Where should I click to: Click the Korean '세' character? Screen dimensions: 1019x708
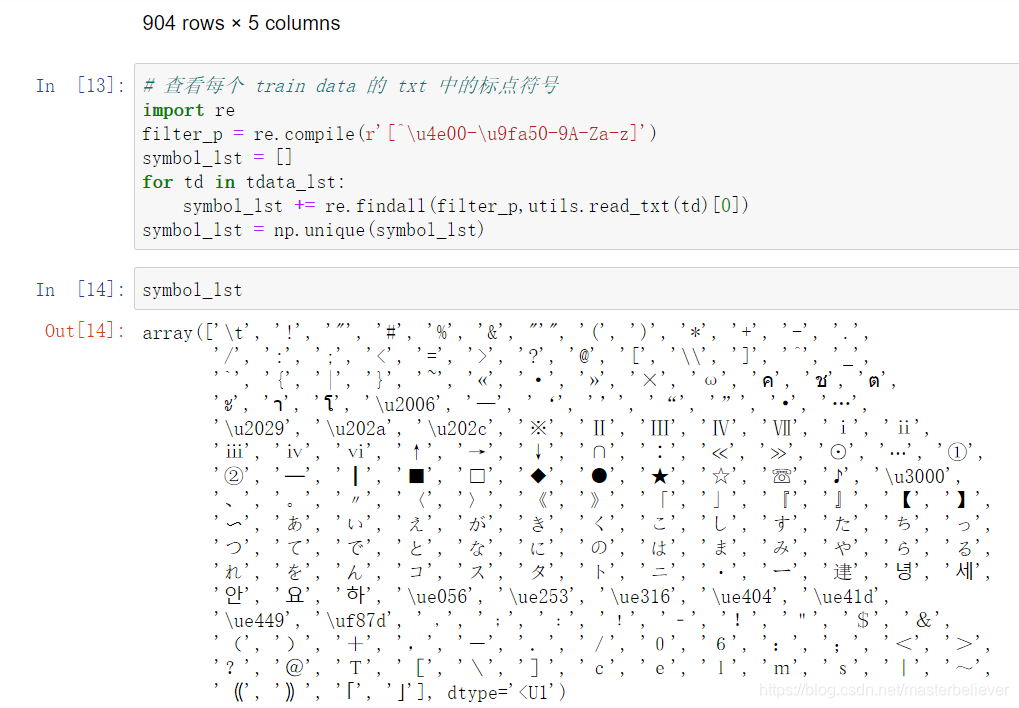tap(965, 571)
